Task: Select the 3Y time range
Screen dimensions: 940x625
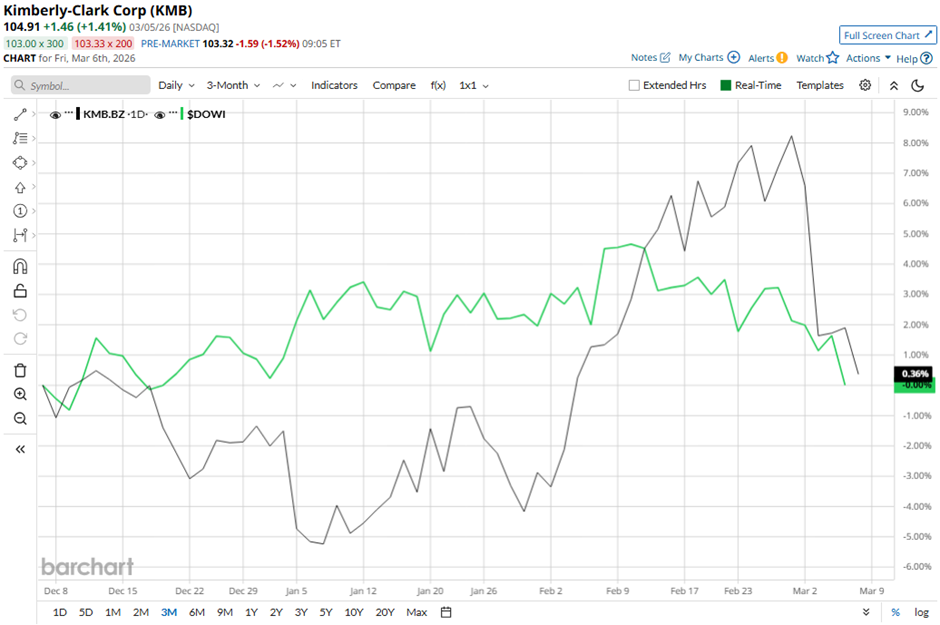Action: [301, 612]
